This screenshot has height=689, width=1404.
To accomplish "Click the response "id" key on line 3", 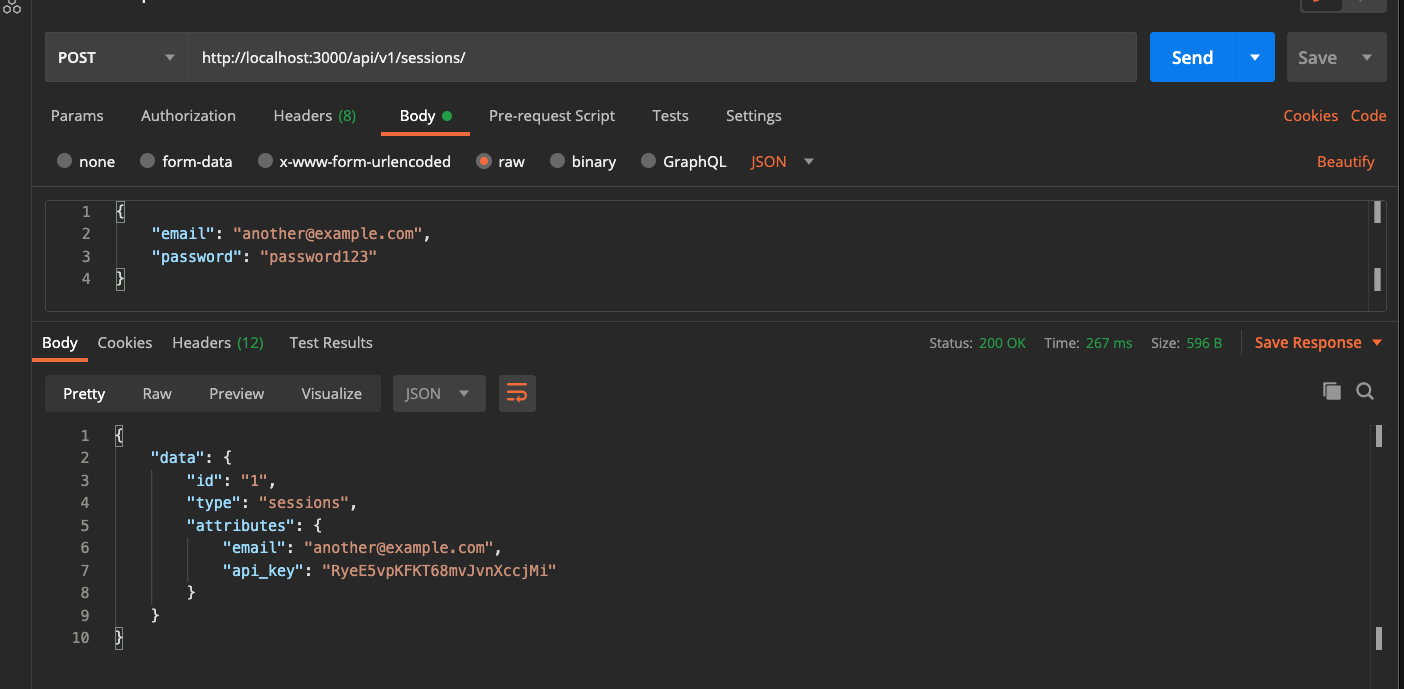I will point(204,480).
